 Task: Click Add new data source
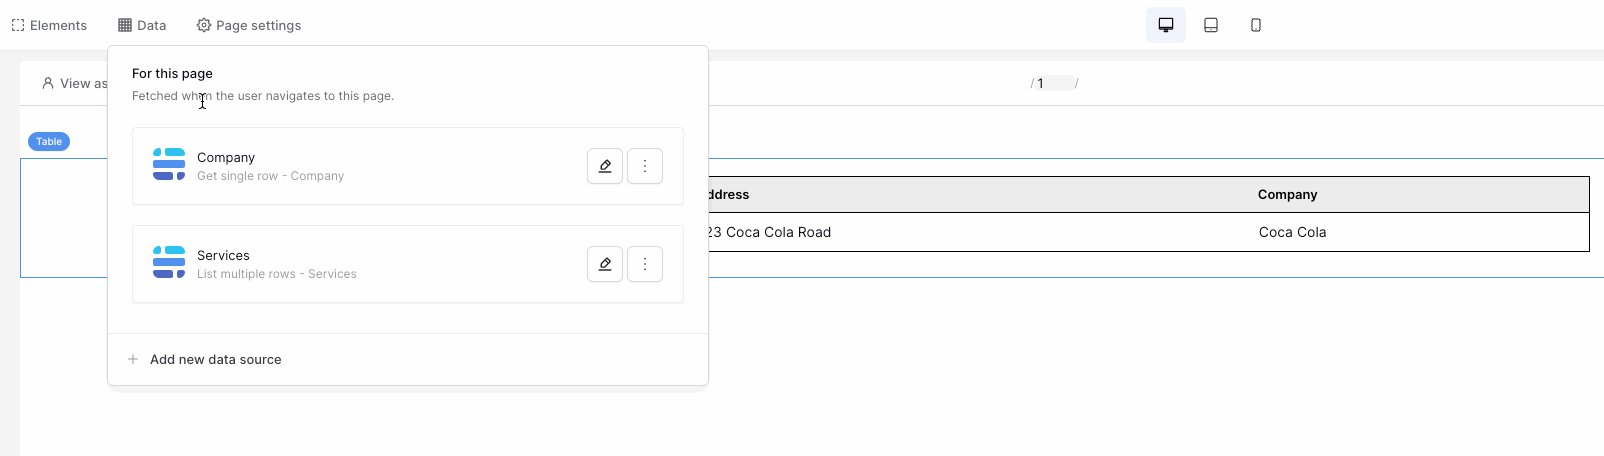(215, 359)
